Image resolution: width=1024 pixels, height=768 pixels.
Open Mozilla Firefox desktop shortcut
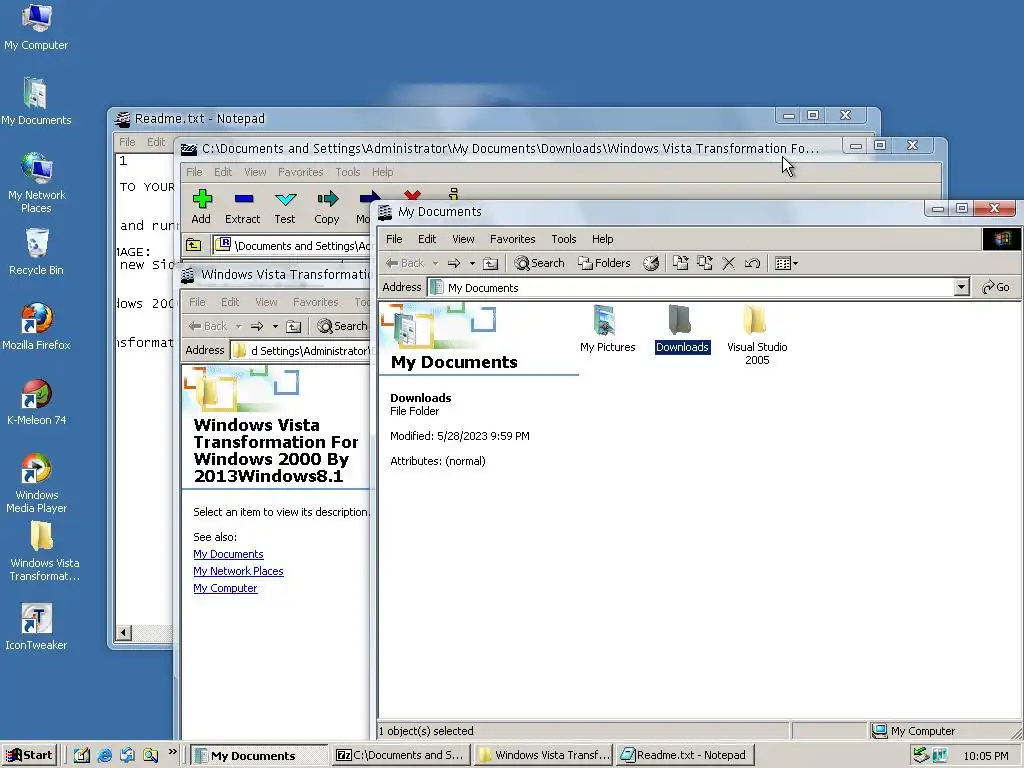click(x=37, y=327)
